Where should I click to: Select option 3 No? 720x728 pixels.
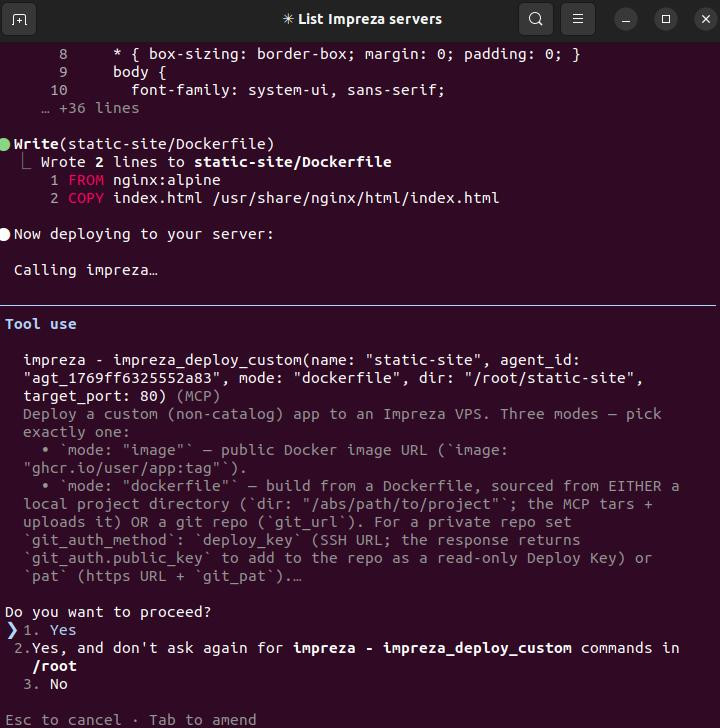tap(45, 684)
